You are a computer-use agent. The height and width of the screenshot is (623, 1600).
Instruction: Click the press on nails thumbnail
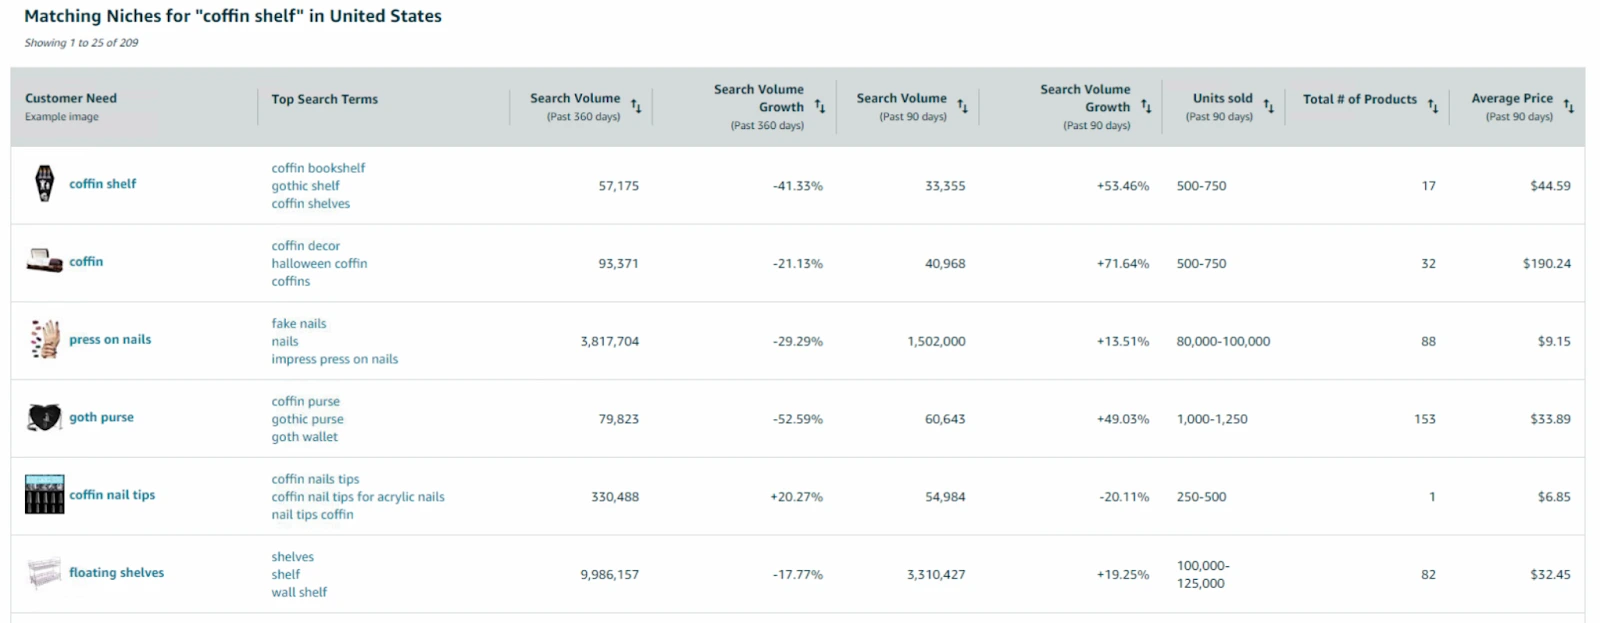pos(44,340)
